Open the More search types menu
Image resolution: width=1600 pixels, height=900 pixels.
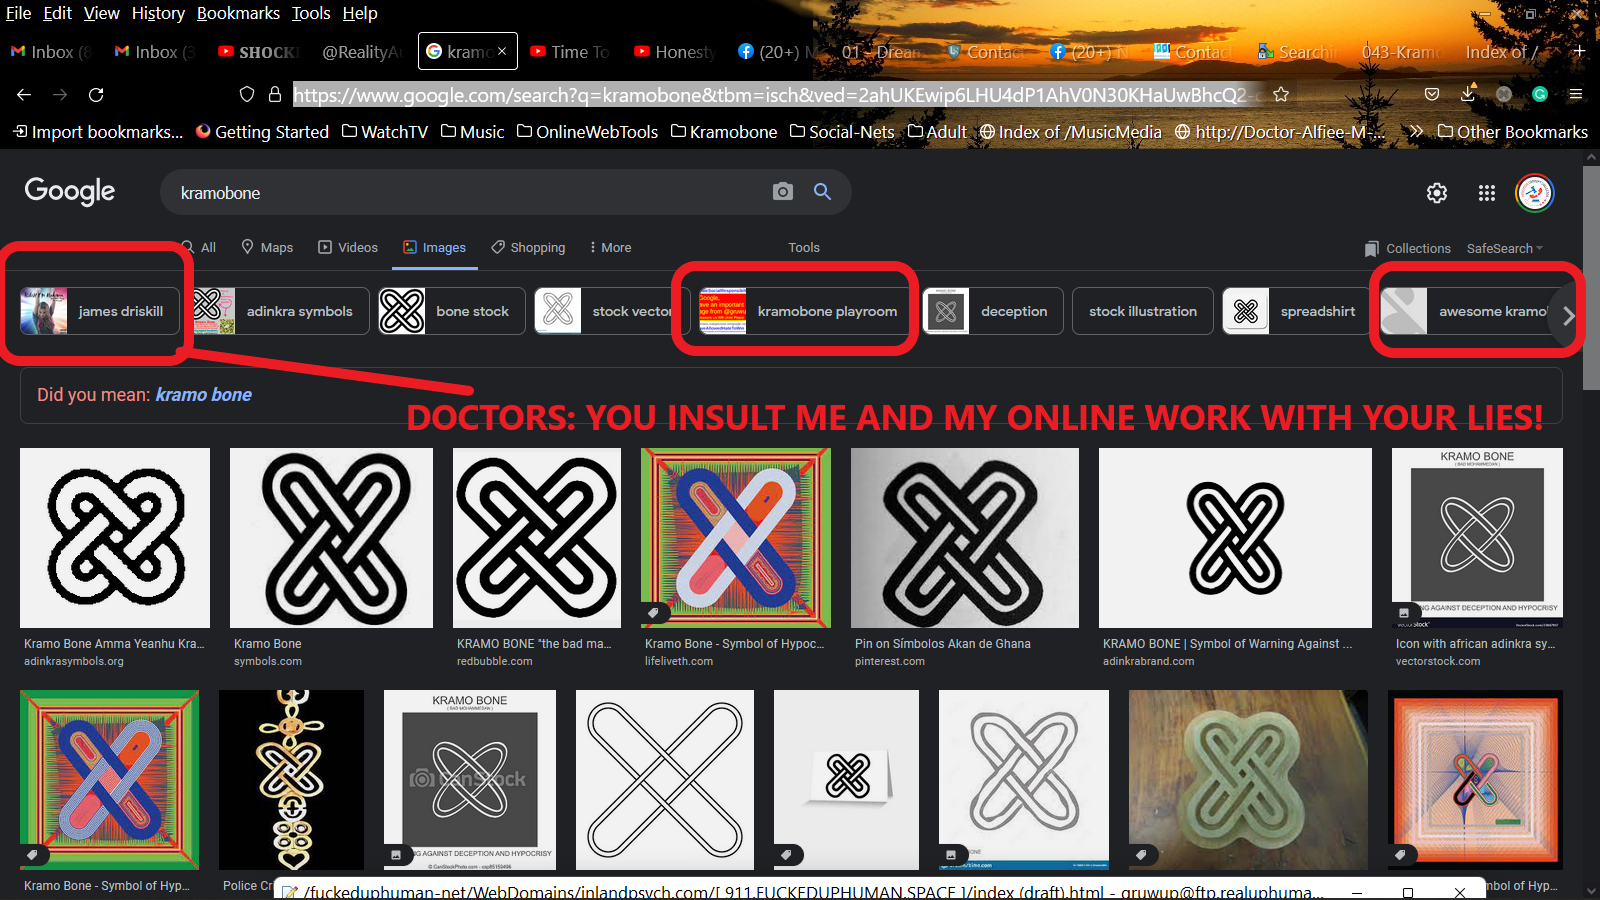point(610,247)
